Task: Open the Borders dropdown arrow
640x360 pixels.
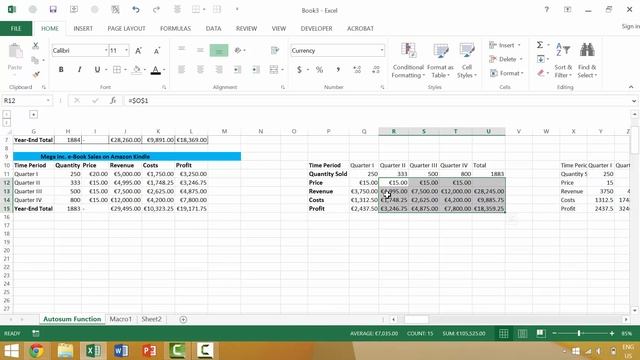Action: [125, 70]
